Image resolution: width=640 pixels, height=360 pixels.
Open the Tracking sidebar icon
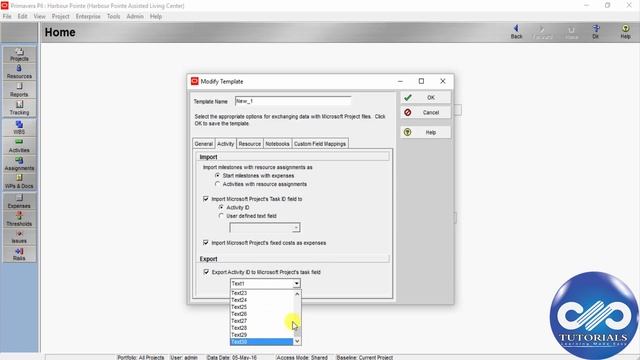point(19,108)
